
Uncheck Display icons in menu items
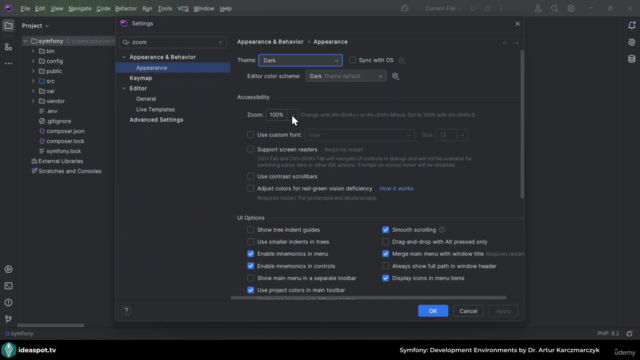click(x=385, y=278)
